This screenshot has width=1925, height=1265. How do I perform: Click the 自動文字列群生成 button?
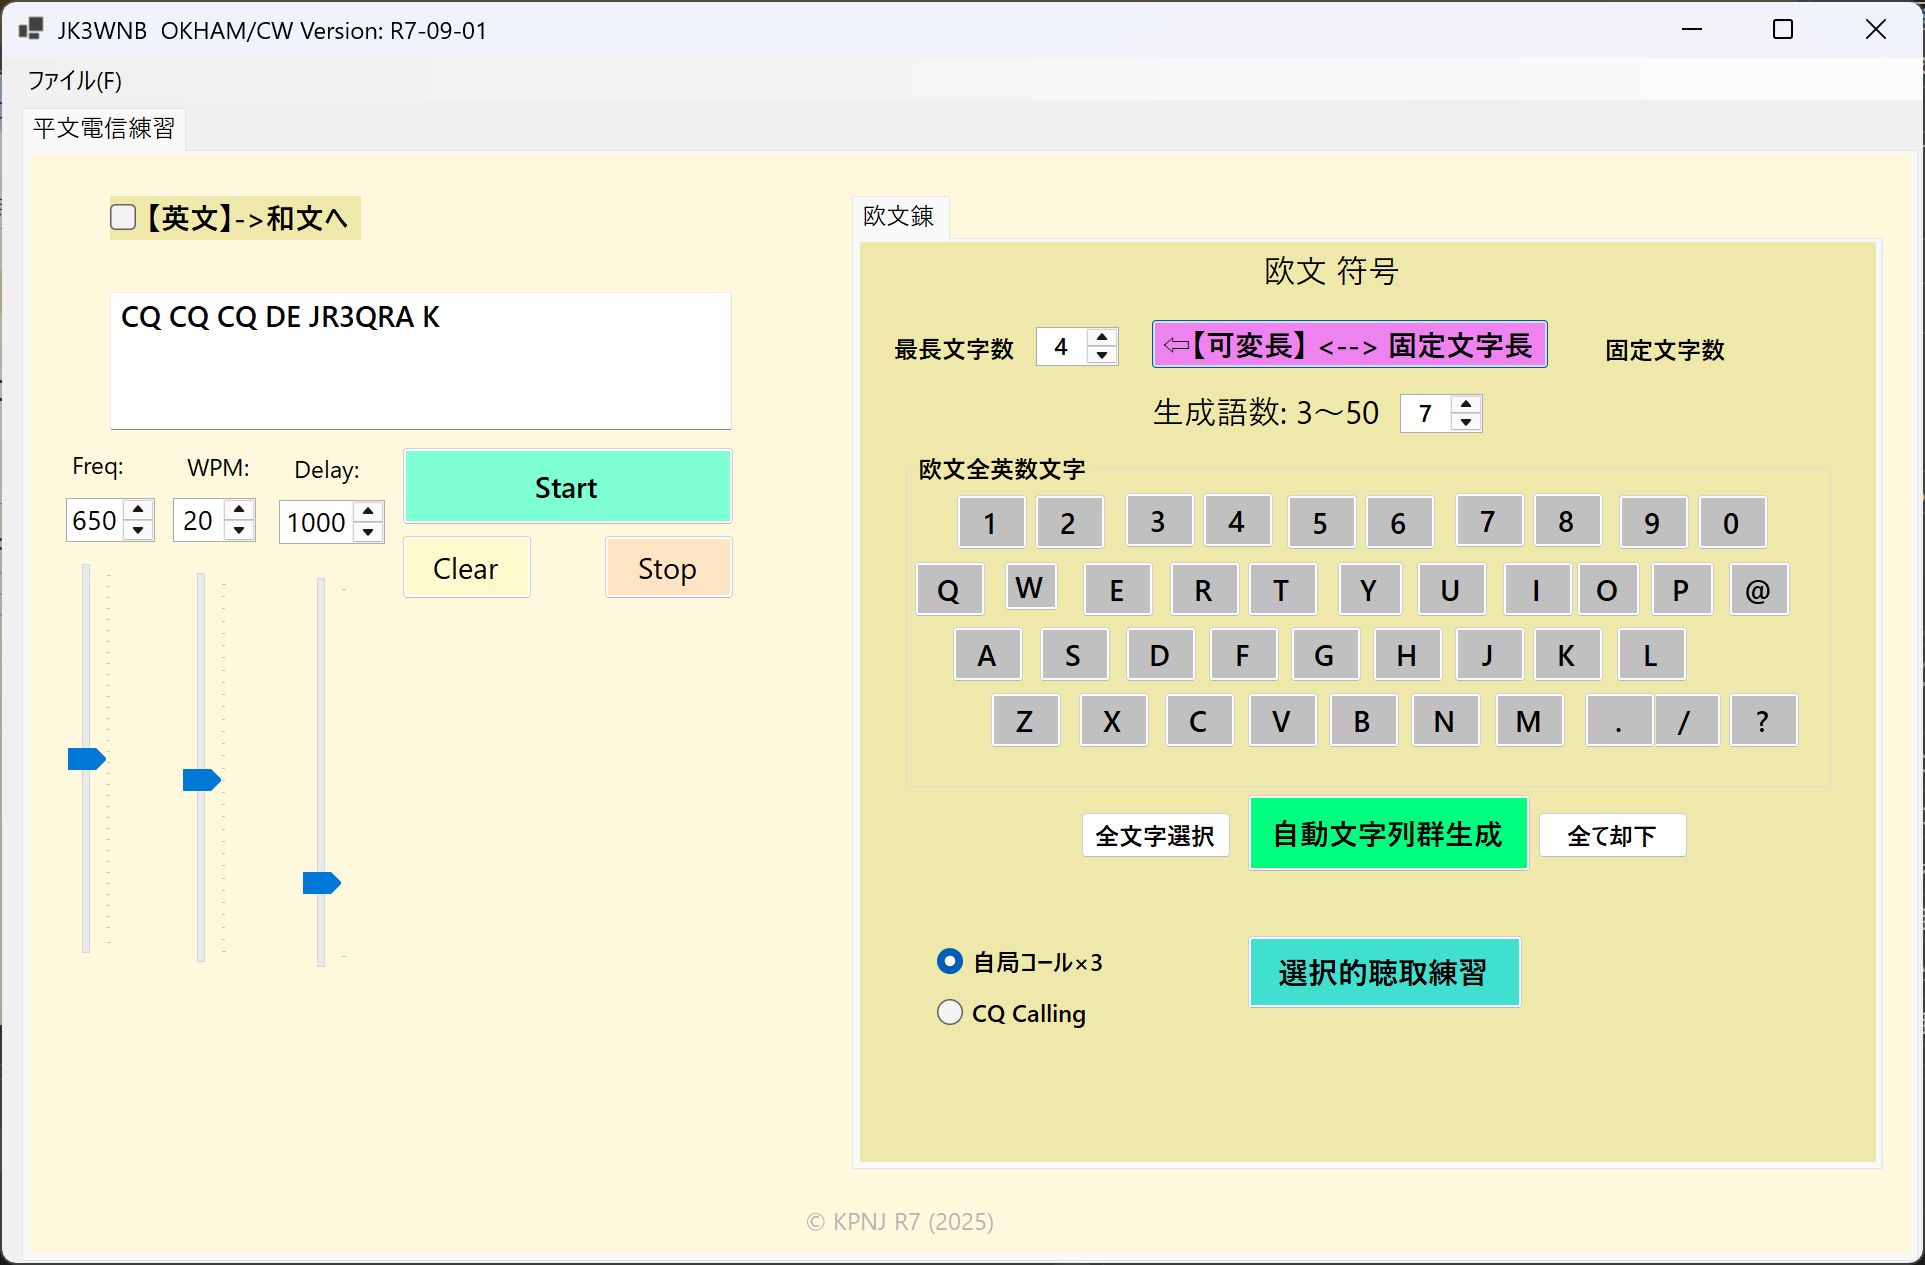1388,834
